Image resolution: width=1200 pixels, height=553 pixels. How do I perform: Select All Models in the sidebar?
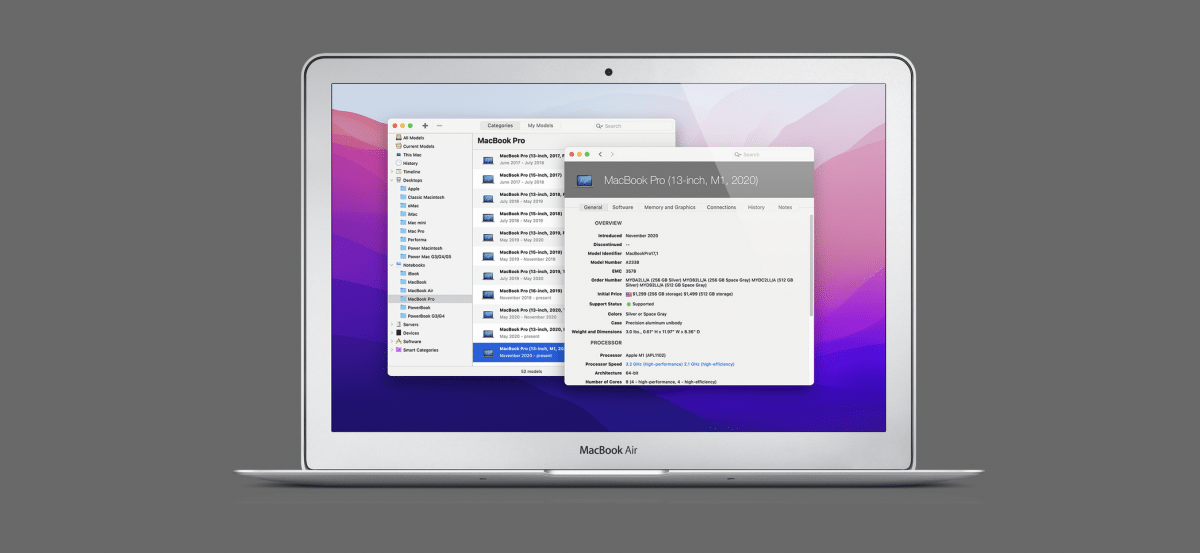click(x=413, y=138)
